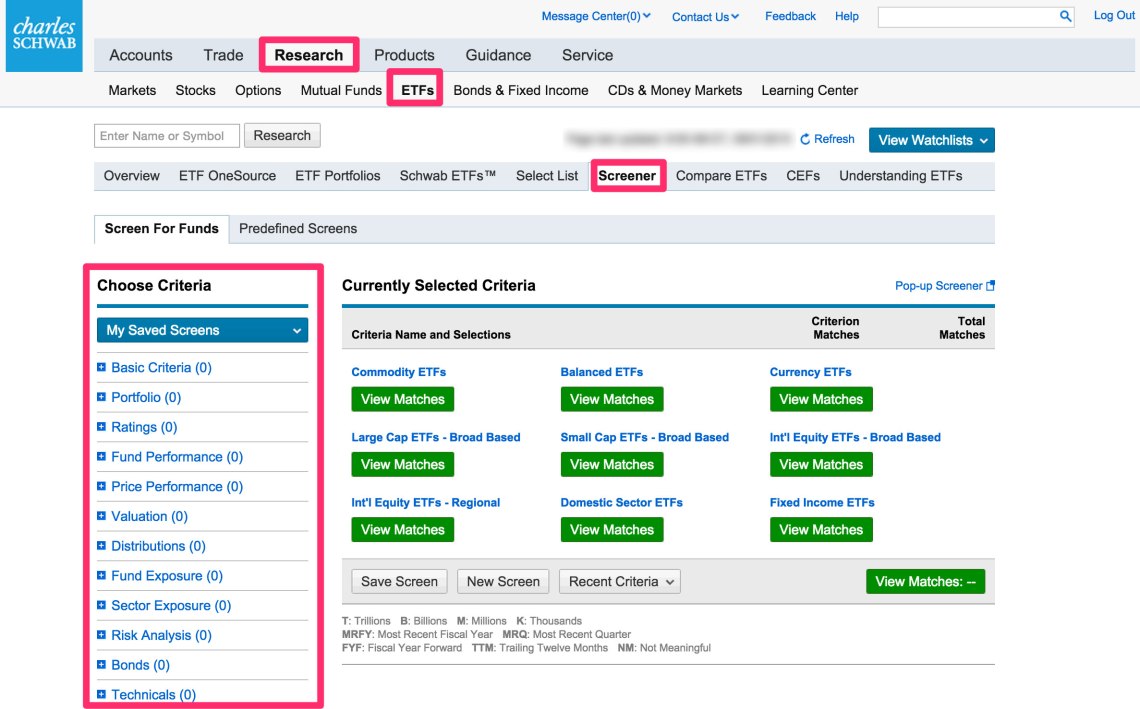Open the Trade main menu
Image resolution: width=1140 pixels, height=709 pixels.
click(223, 55)
